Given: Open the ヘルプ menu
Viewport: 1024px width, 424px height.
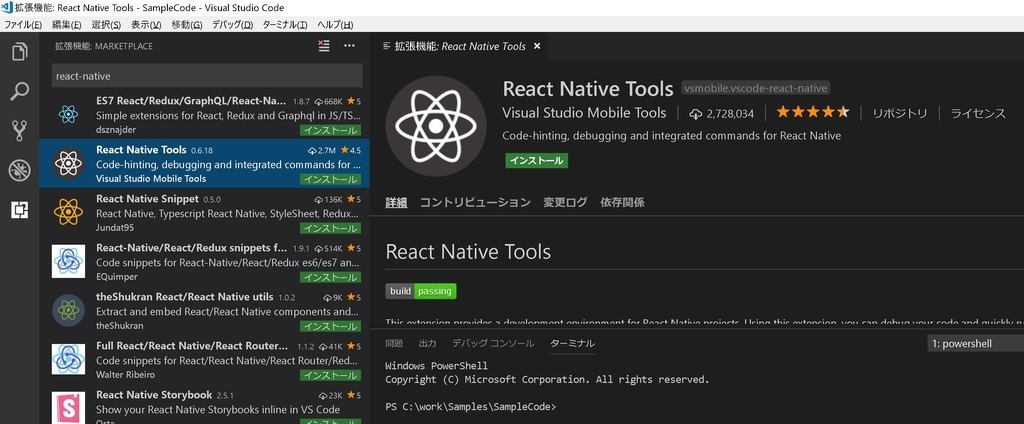Looking at the screenshot, I should [x=335, y=25].
